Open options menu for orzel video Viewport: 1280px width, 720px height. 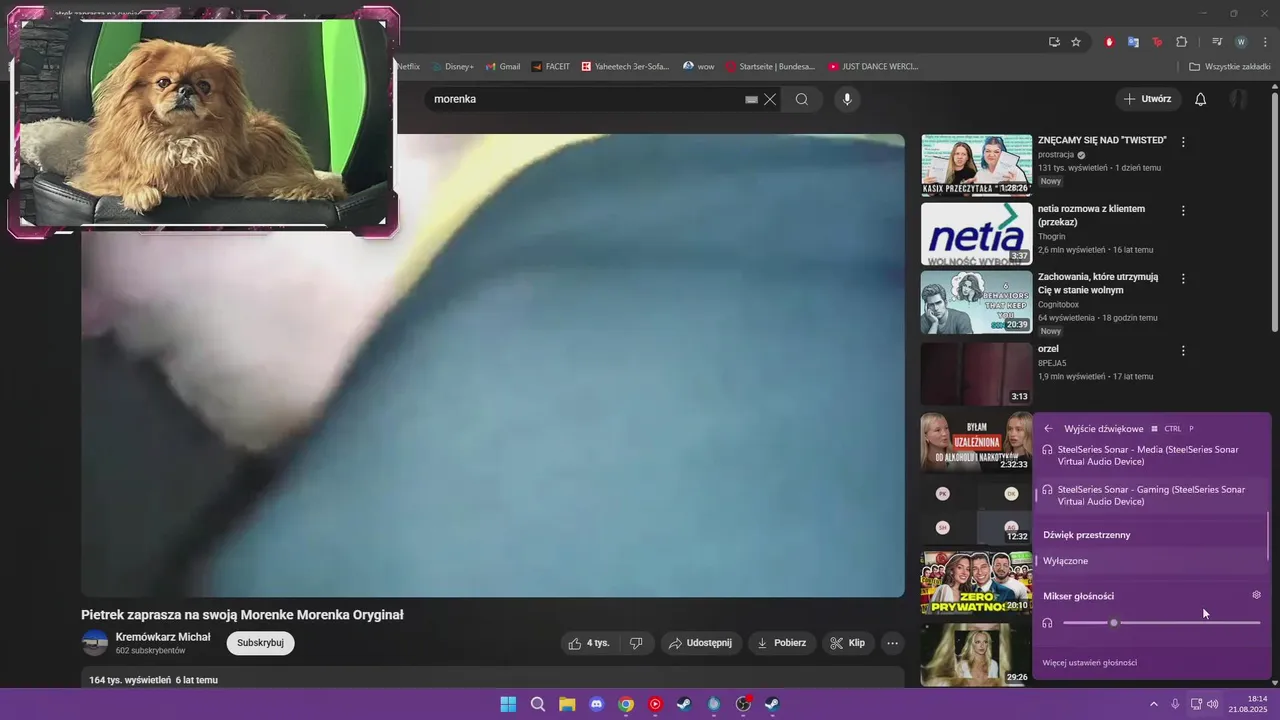(1183, 351)
